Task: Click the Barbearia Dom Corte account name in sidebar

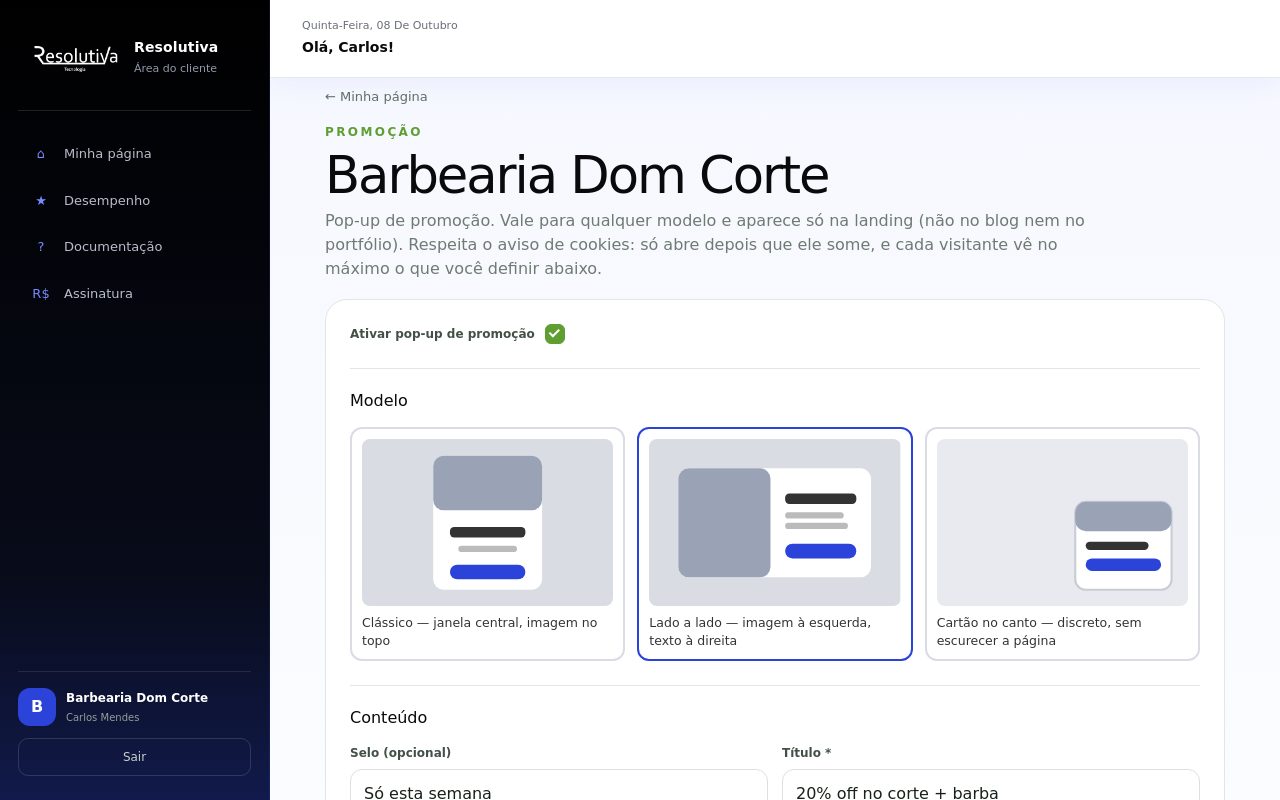Action: coord(137,698)
